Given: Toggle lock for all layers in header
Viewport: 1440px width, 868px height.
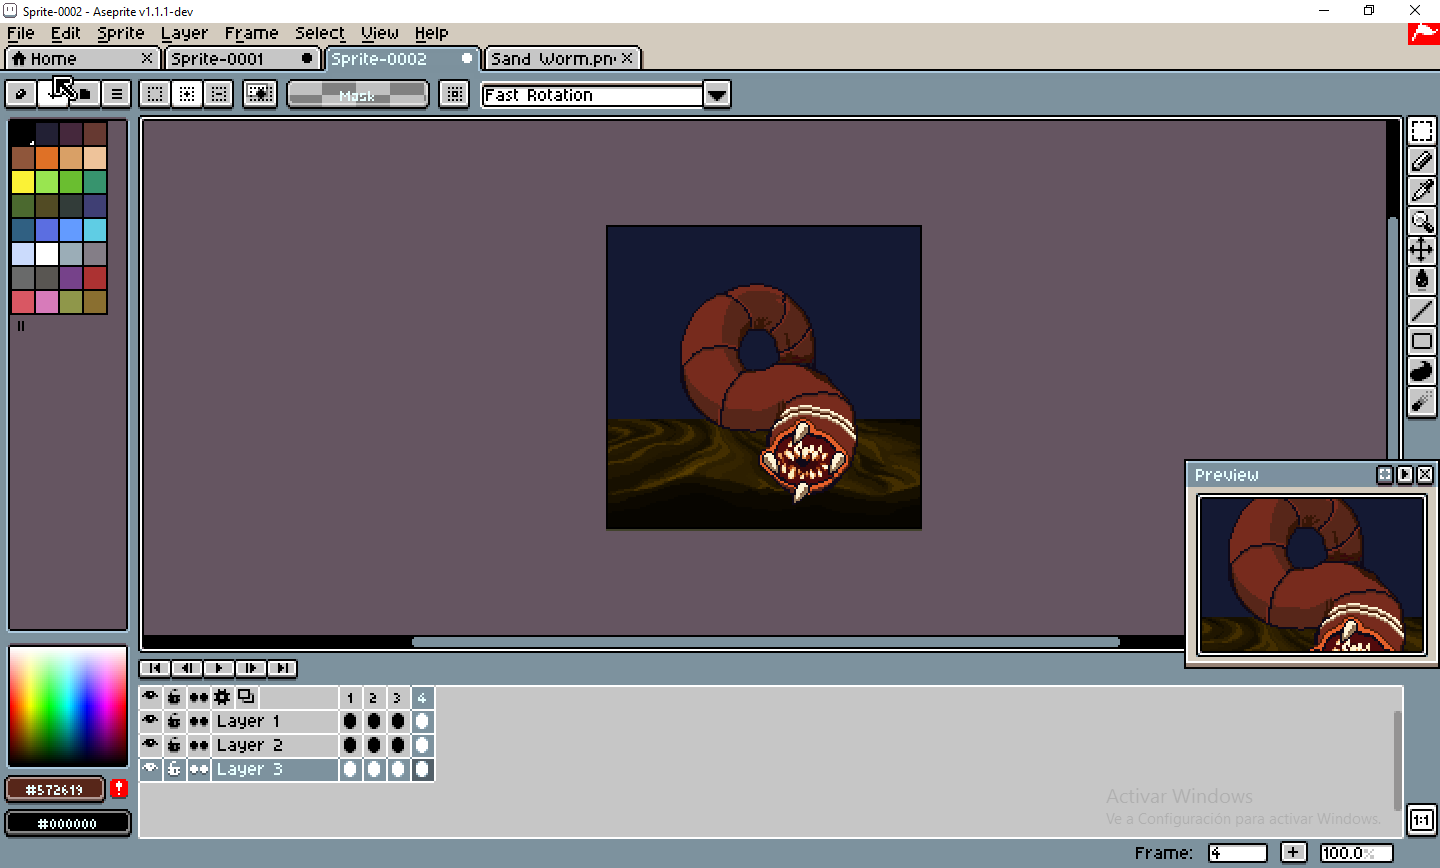Looking at the screenshot, I should point(175,697).
